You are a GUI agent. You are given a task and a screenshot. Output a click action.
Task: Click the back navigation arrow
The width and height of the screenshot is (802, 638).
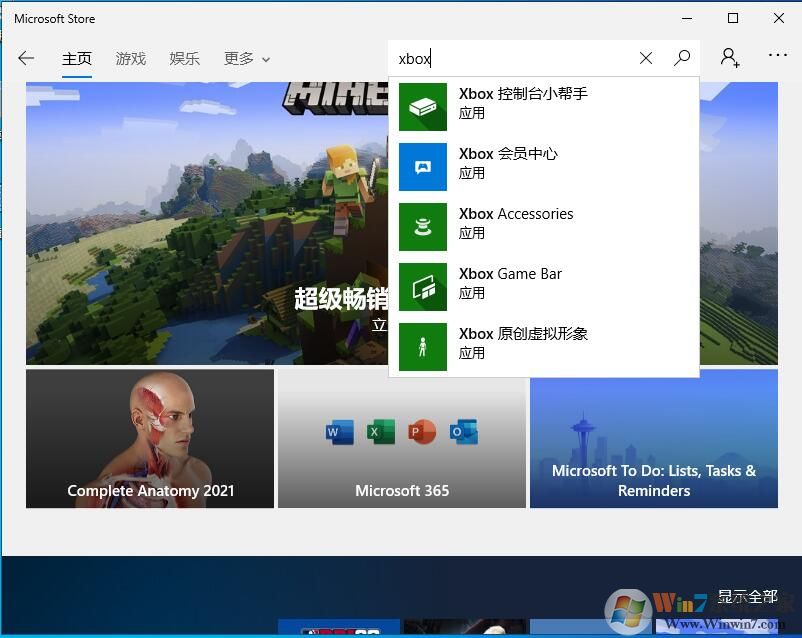(x=26, y=58)
